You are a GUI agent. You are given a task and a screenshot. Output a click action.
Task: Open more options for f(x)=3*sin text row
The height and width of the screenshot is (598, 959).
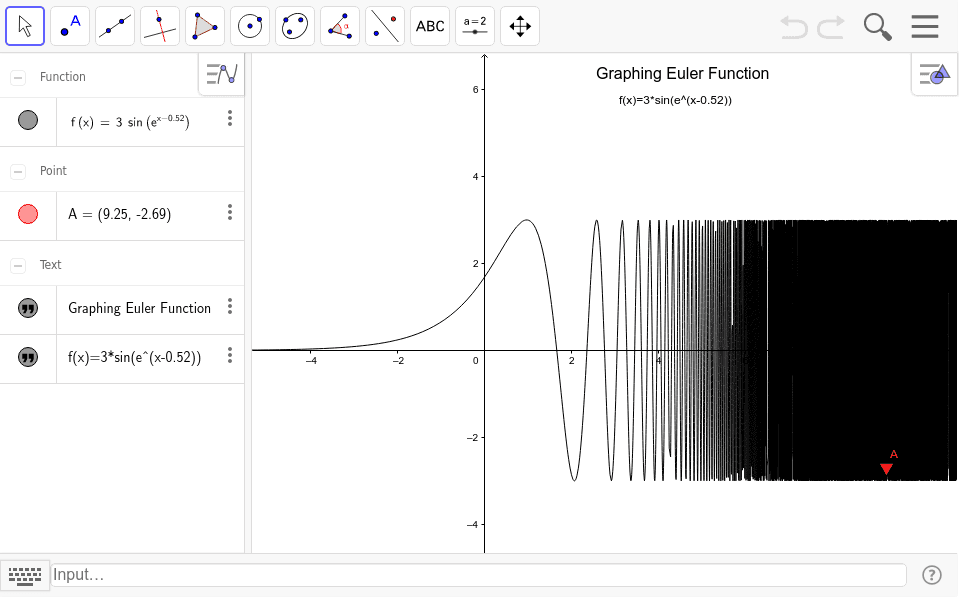pyautogui.click(x=230, y=355)
